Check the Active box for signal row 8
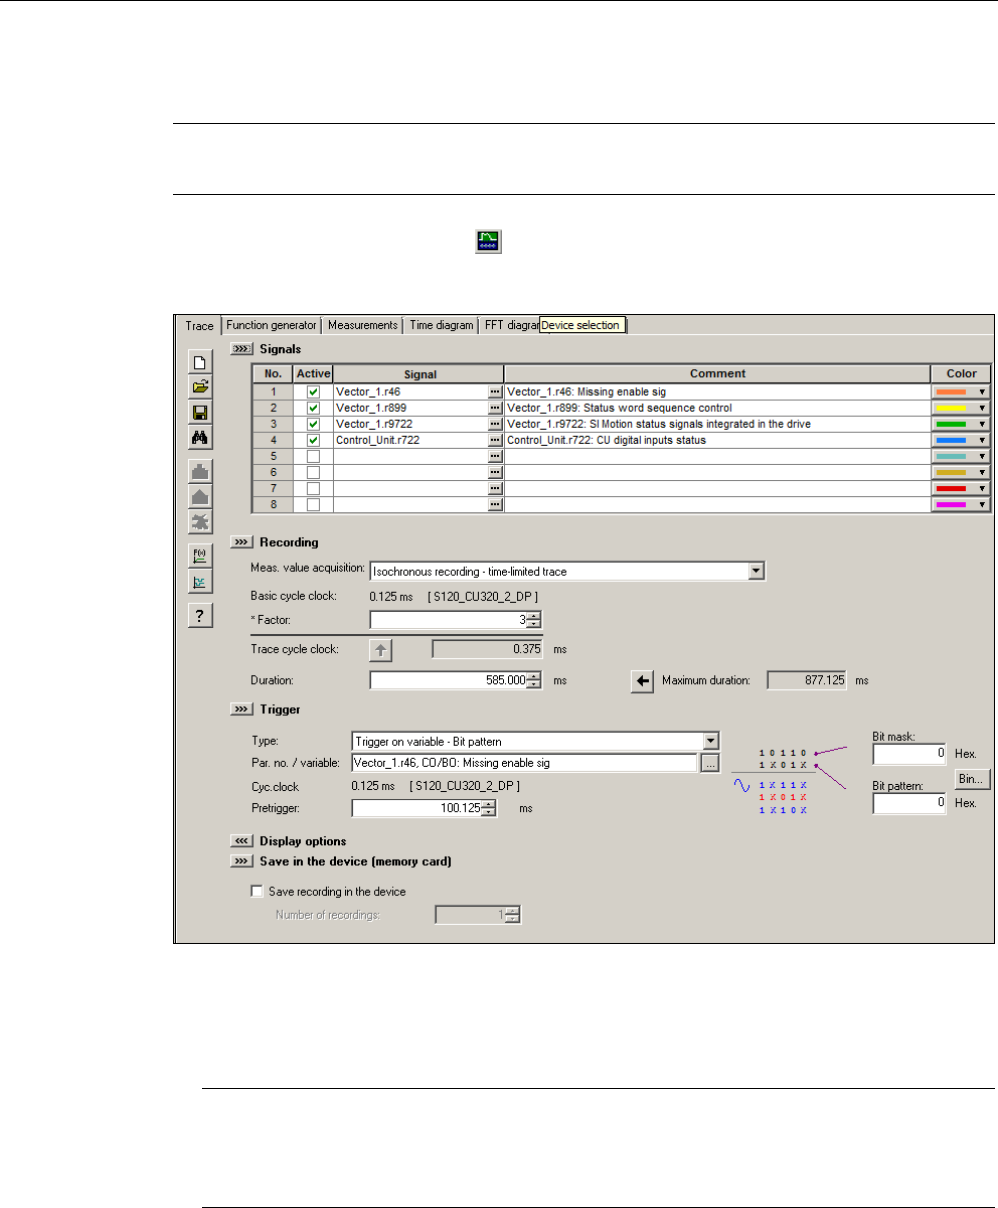Viewport: 998px width, 1208px height. 313,505
